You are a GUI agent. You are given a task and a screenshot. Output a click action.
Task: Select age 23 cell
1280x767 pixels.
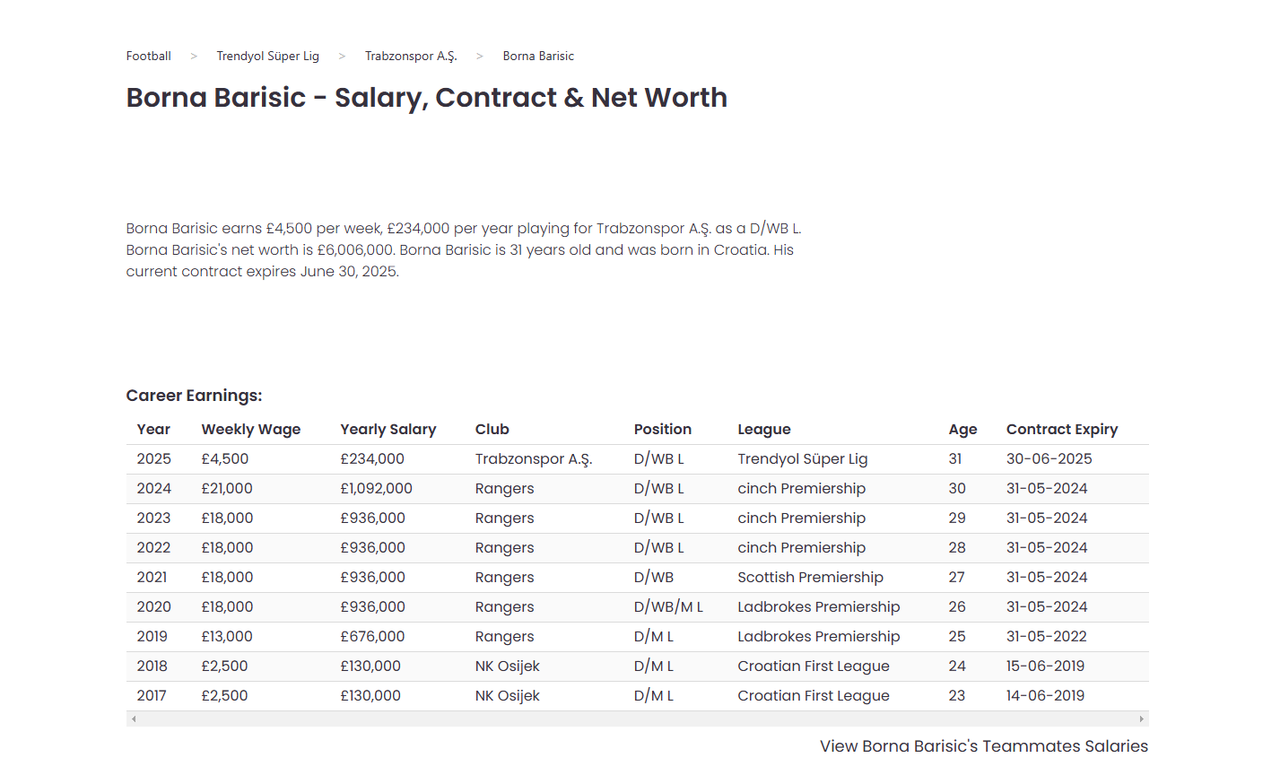pyautogui.click(x=957, y=696)
